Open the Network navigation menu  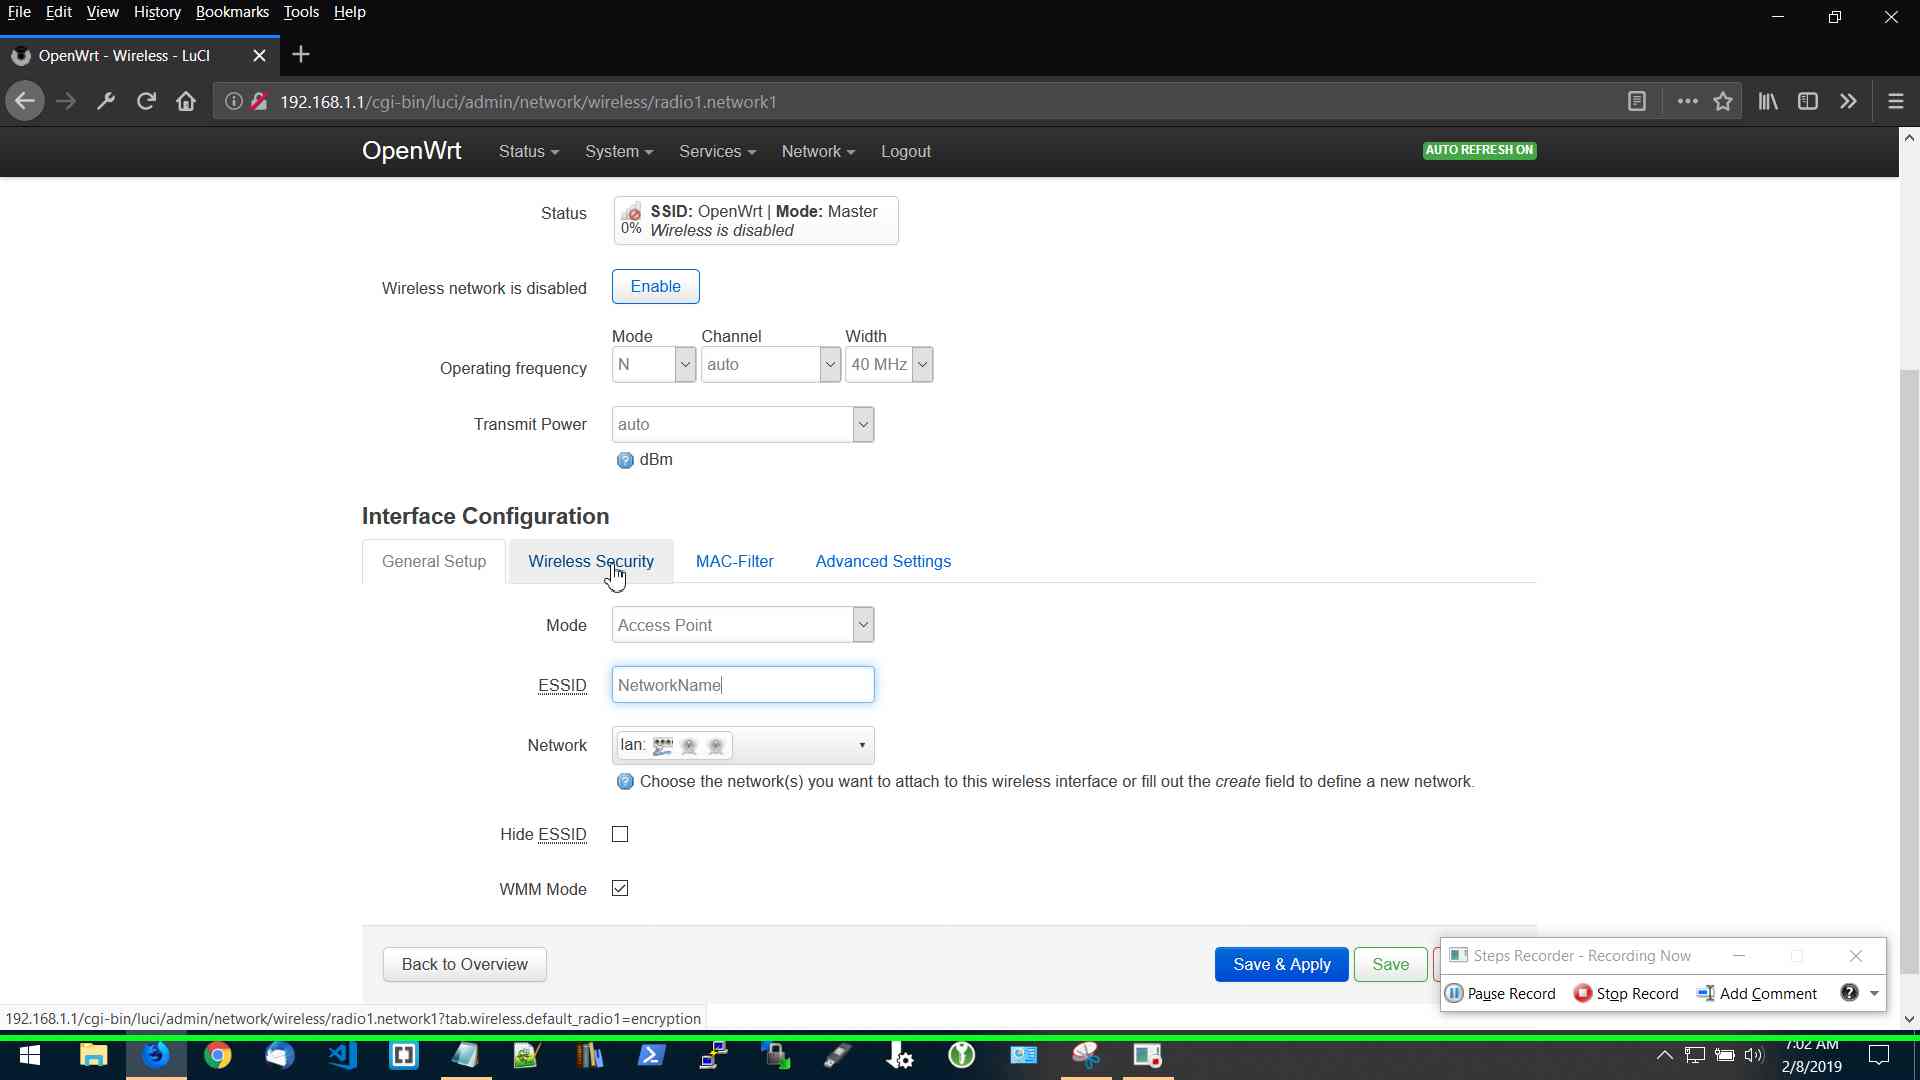[x=817, y=151]
